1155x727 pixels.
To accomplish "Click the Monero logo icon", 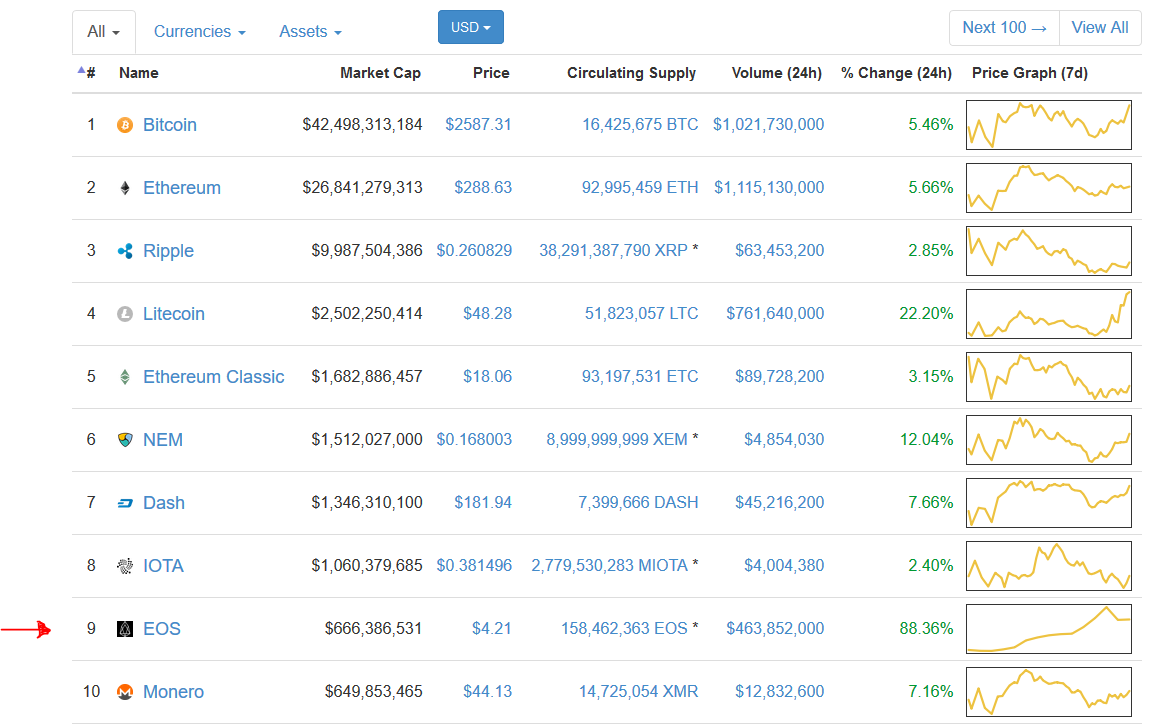I will (x=125, y=692).
